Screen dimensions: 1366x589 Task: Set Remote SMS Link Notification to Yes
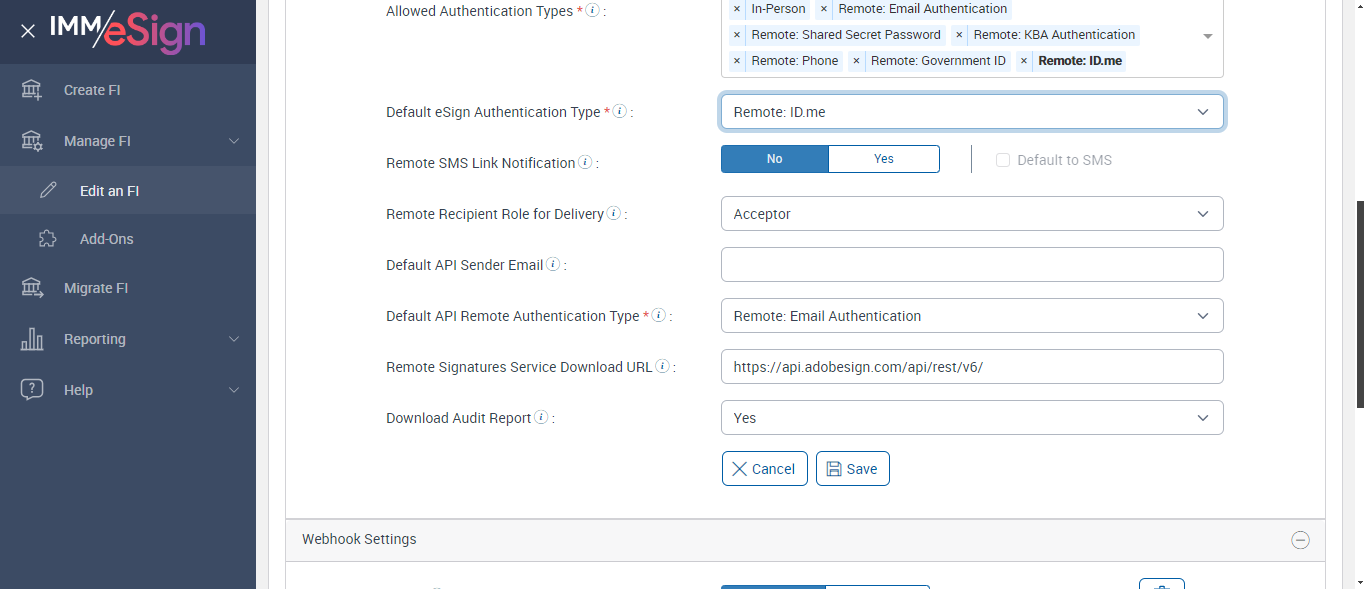click(884, 159)
